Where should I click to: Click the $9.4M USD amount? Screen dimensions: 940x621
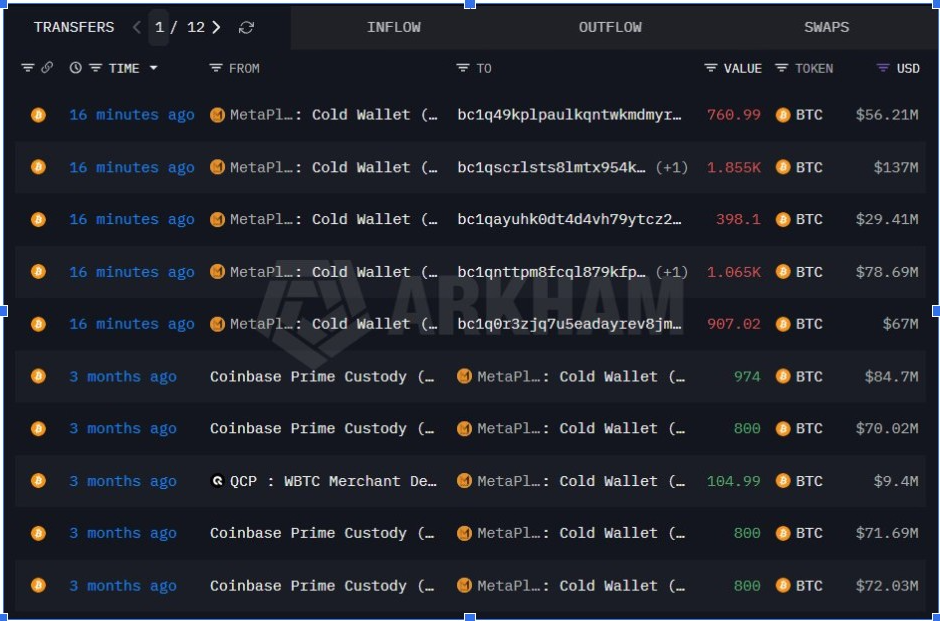[896, 481]
